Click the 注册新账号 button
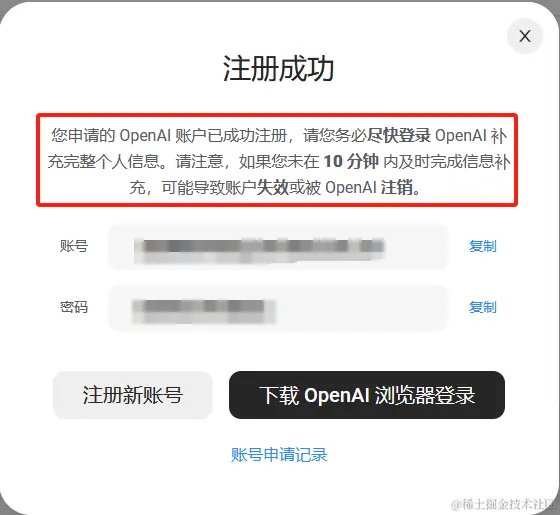The image size is (560, 515). coord(132,395)
